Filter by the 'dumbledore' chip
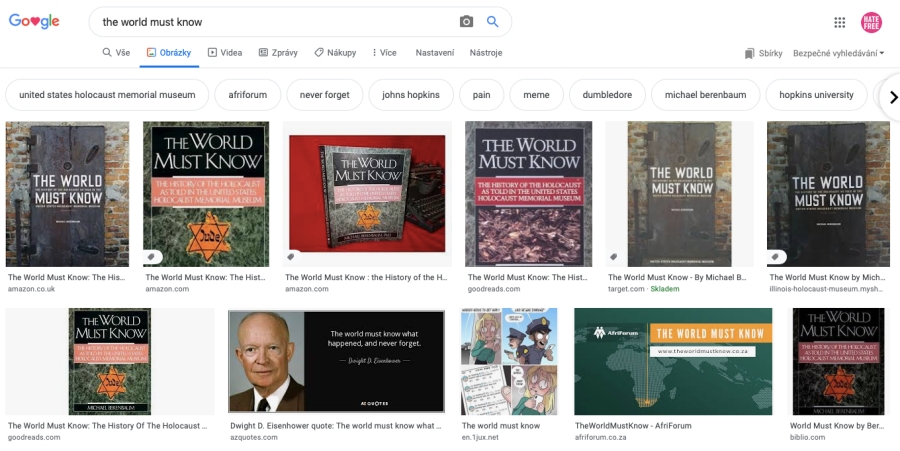Image resolution: width=900 pixels, height=451 pixels. pyautogui.click(x=607, y=95)
